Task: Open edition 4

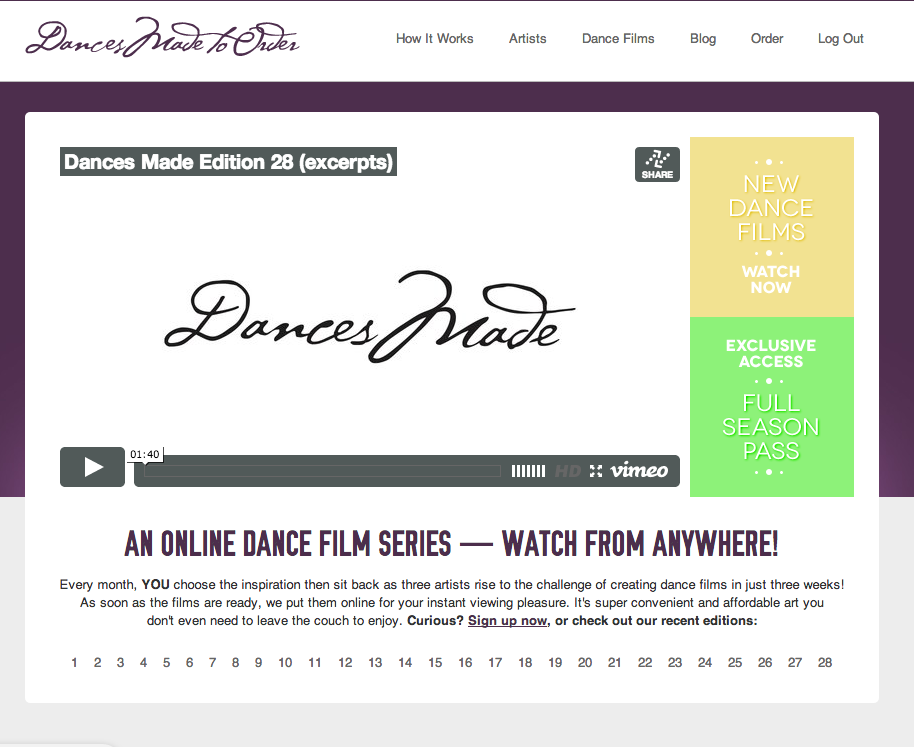Action: click(x=143, y=663)
